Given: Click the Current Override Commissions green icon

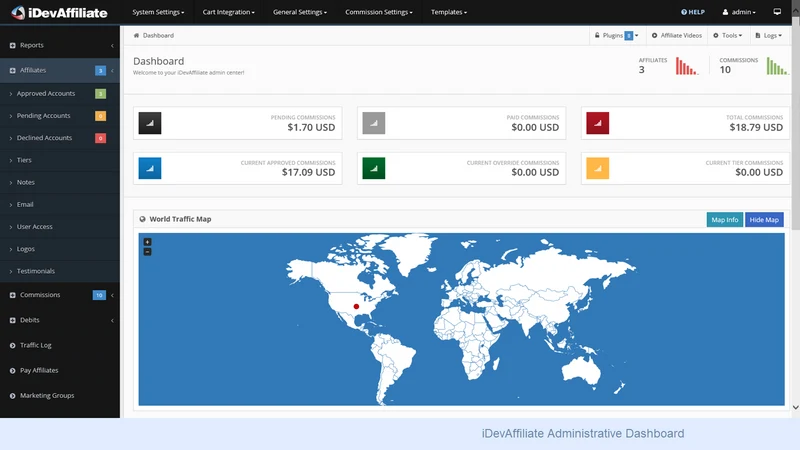Looking at the screenshot, I should point(374,168).
